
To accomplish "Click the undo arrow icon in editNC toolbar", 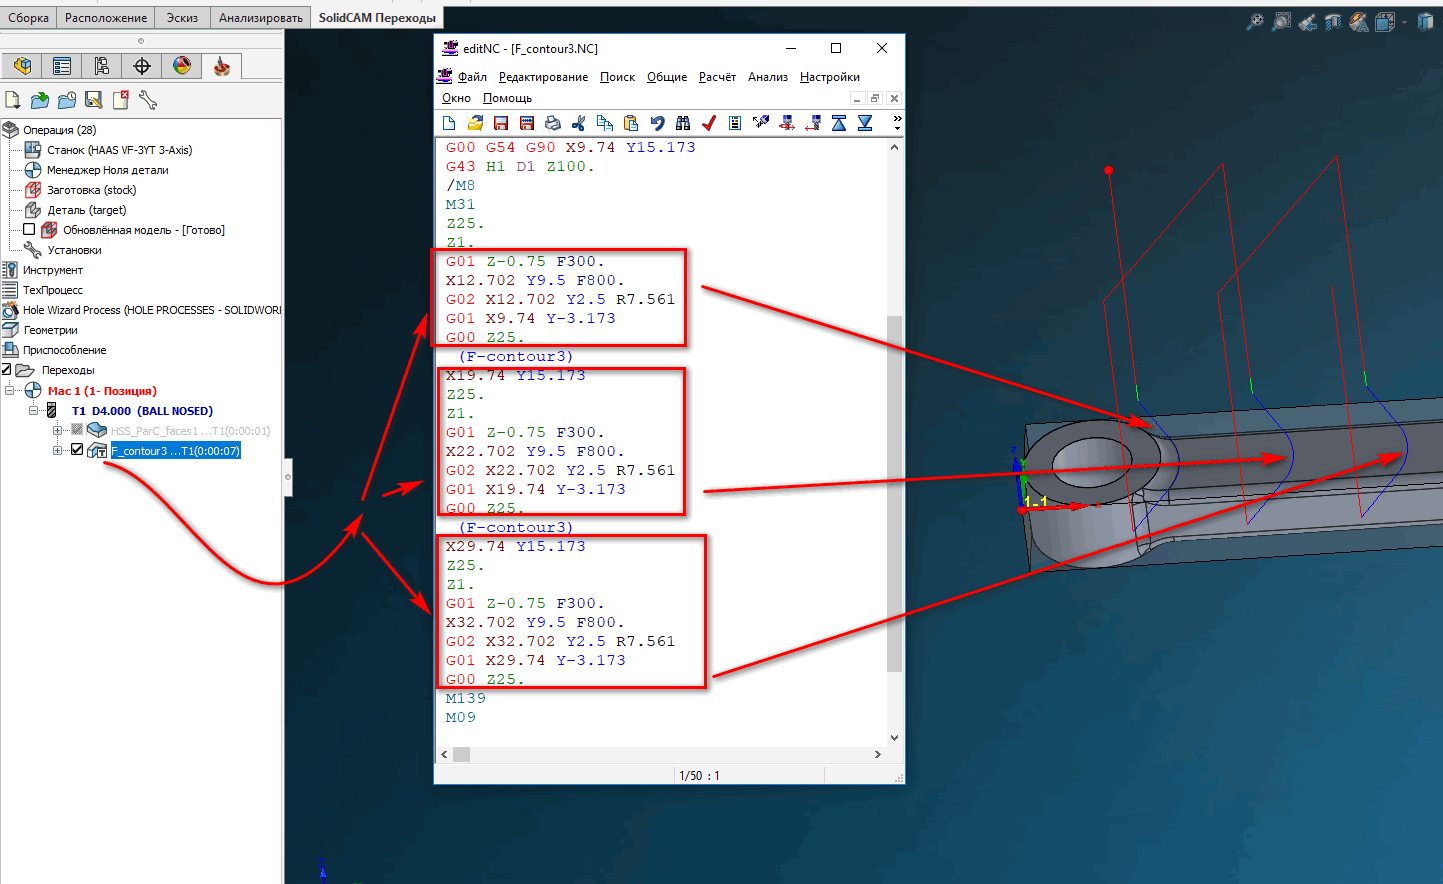I will point(657,123).
